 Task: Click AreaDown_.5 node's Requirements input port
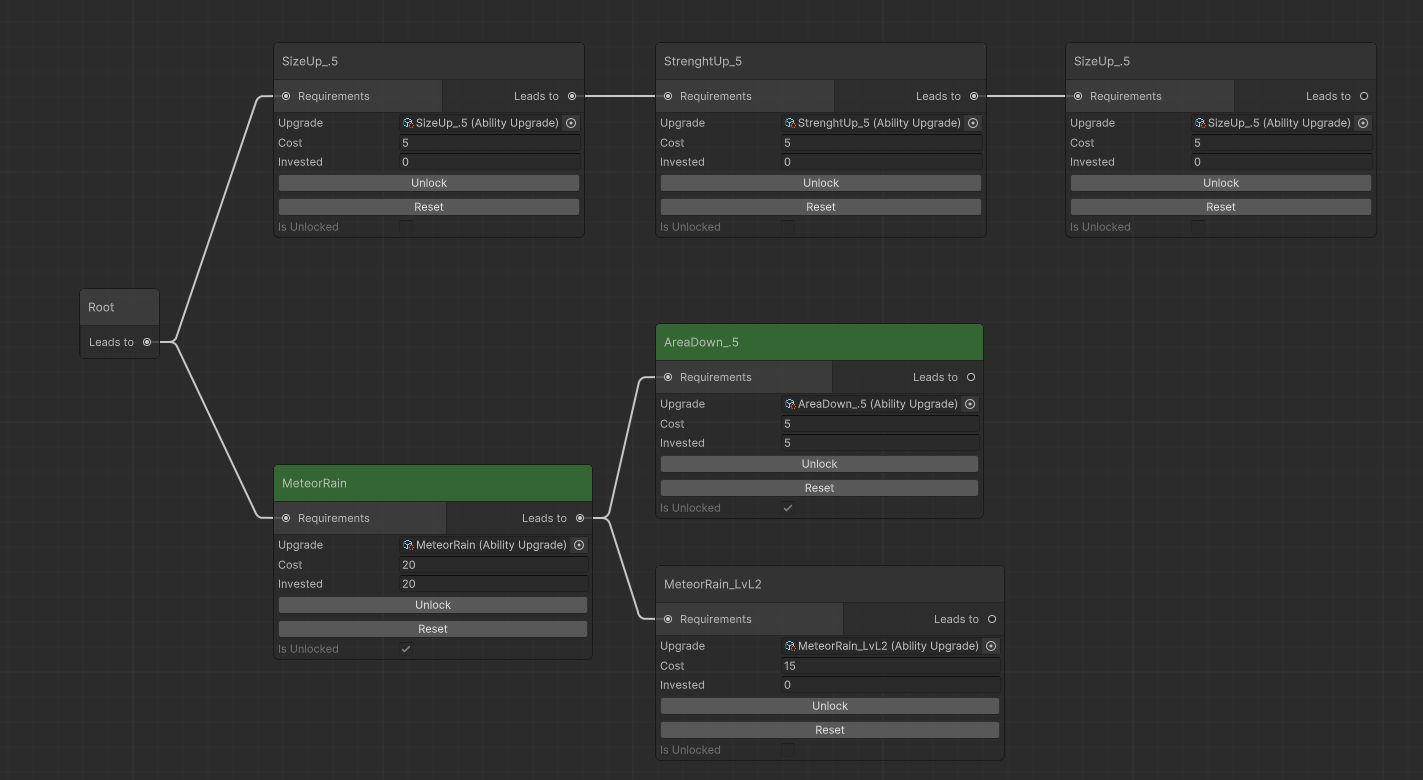point(668,377)
